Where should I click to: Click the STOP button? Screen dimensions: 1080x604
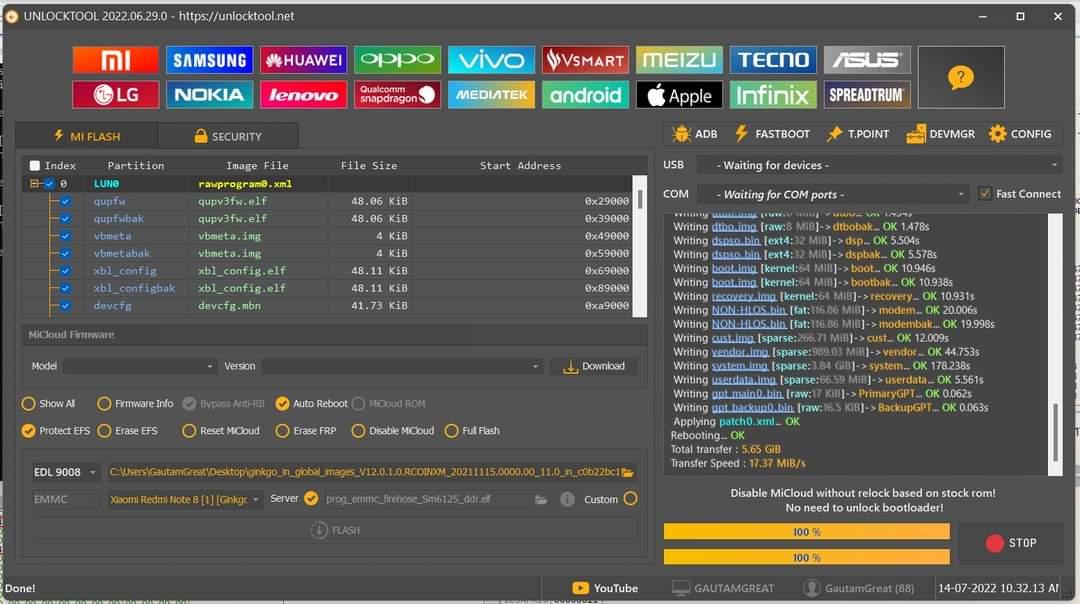click(1010, 543)
